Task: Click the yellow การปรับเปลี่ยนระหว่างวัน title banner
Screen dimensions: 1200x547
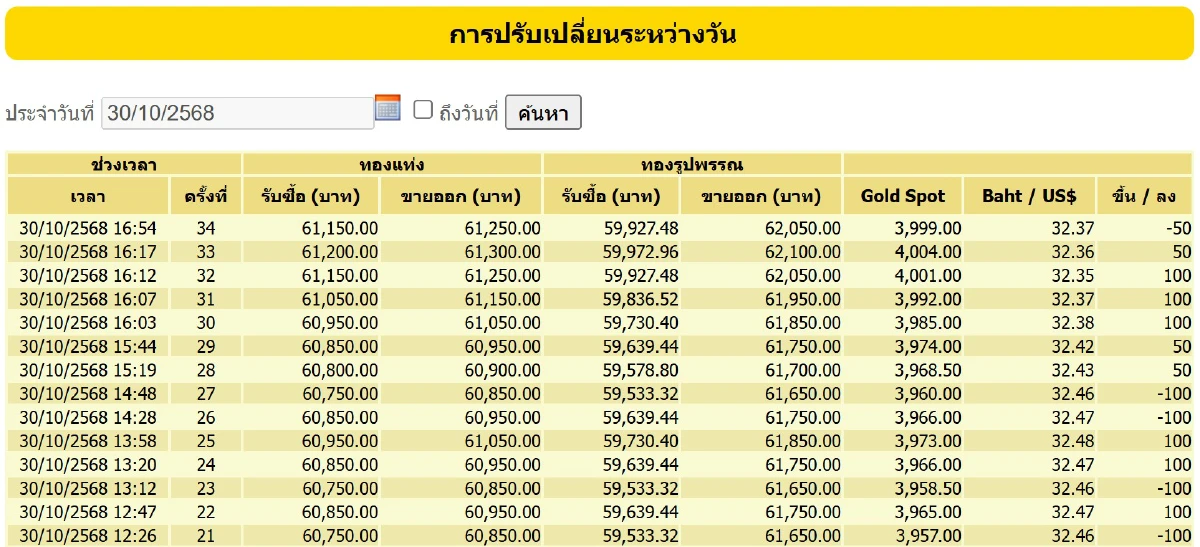Action: point(599,34)
